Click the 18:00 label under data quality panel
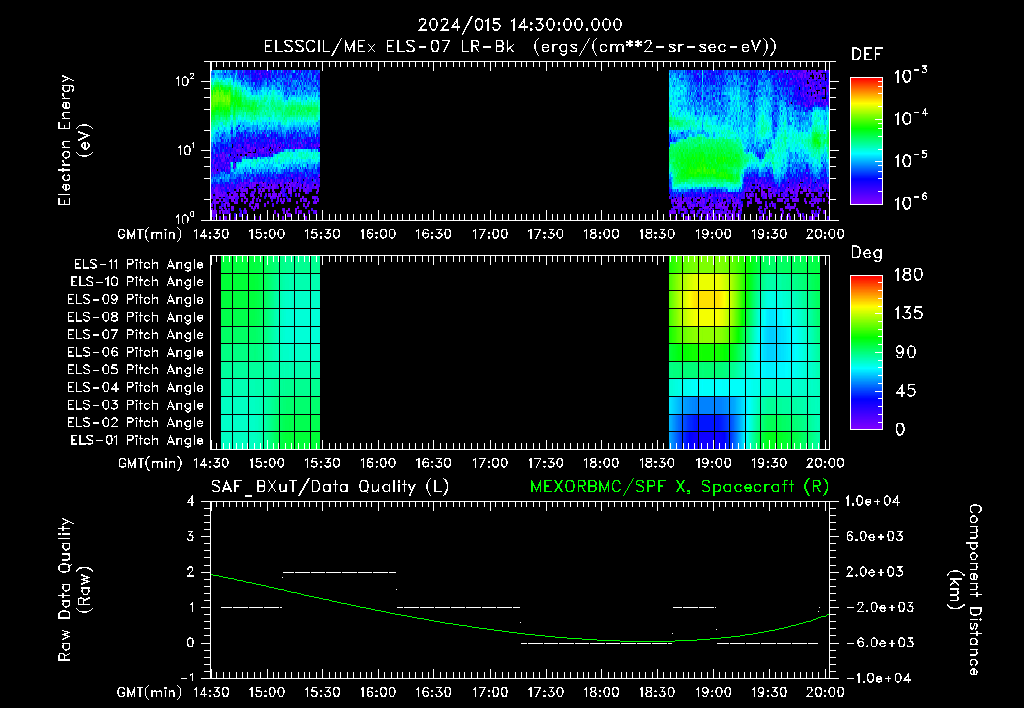This screenshot has height=708, width=1024. pyautogui.click(x=601, y=692)
